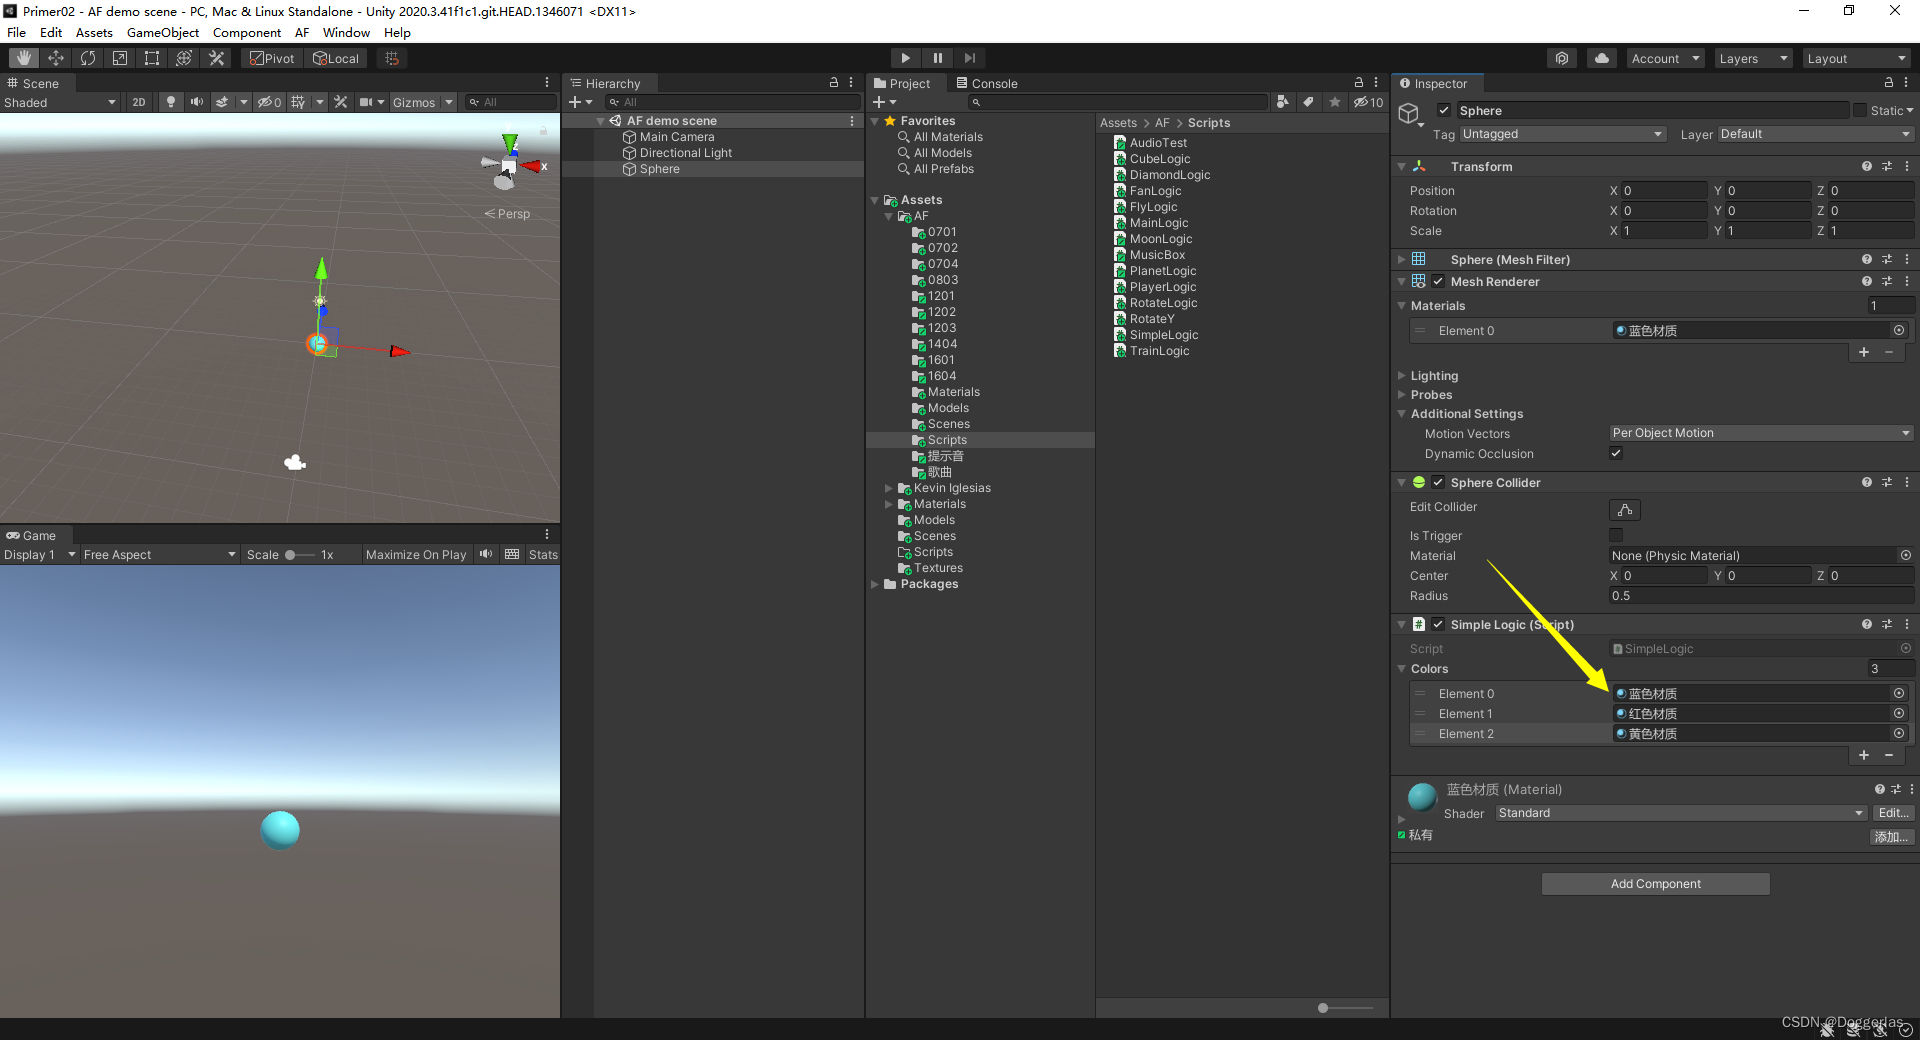The image size is (1920, 1040).
Task: Open Layers dropdown in top toolbar
Action: 1752,58
